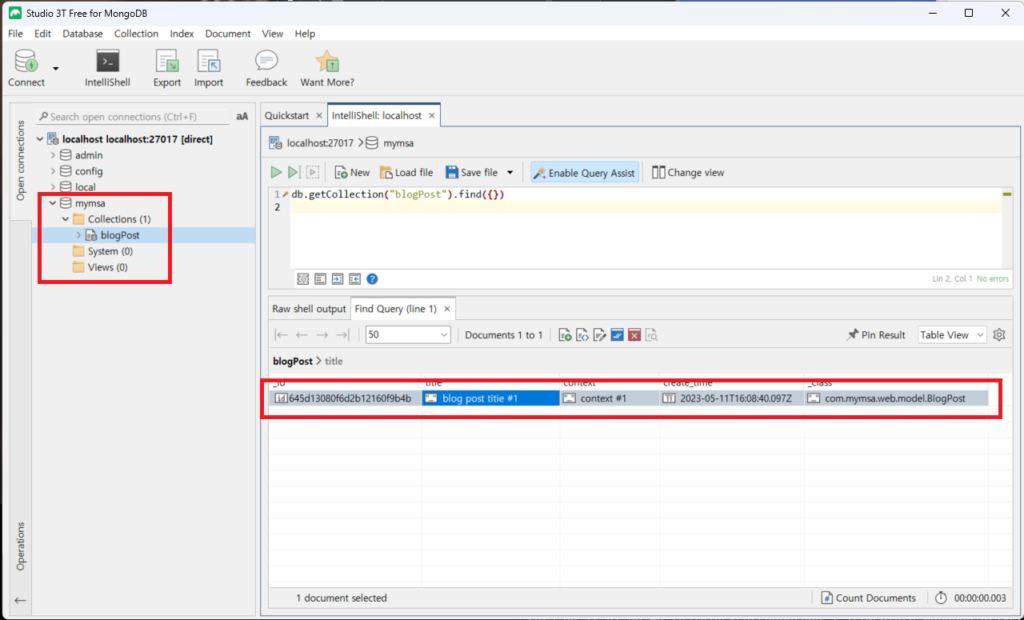
Task: Click the Load file button
Action: click(x=406, y=172)
